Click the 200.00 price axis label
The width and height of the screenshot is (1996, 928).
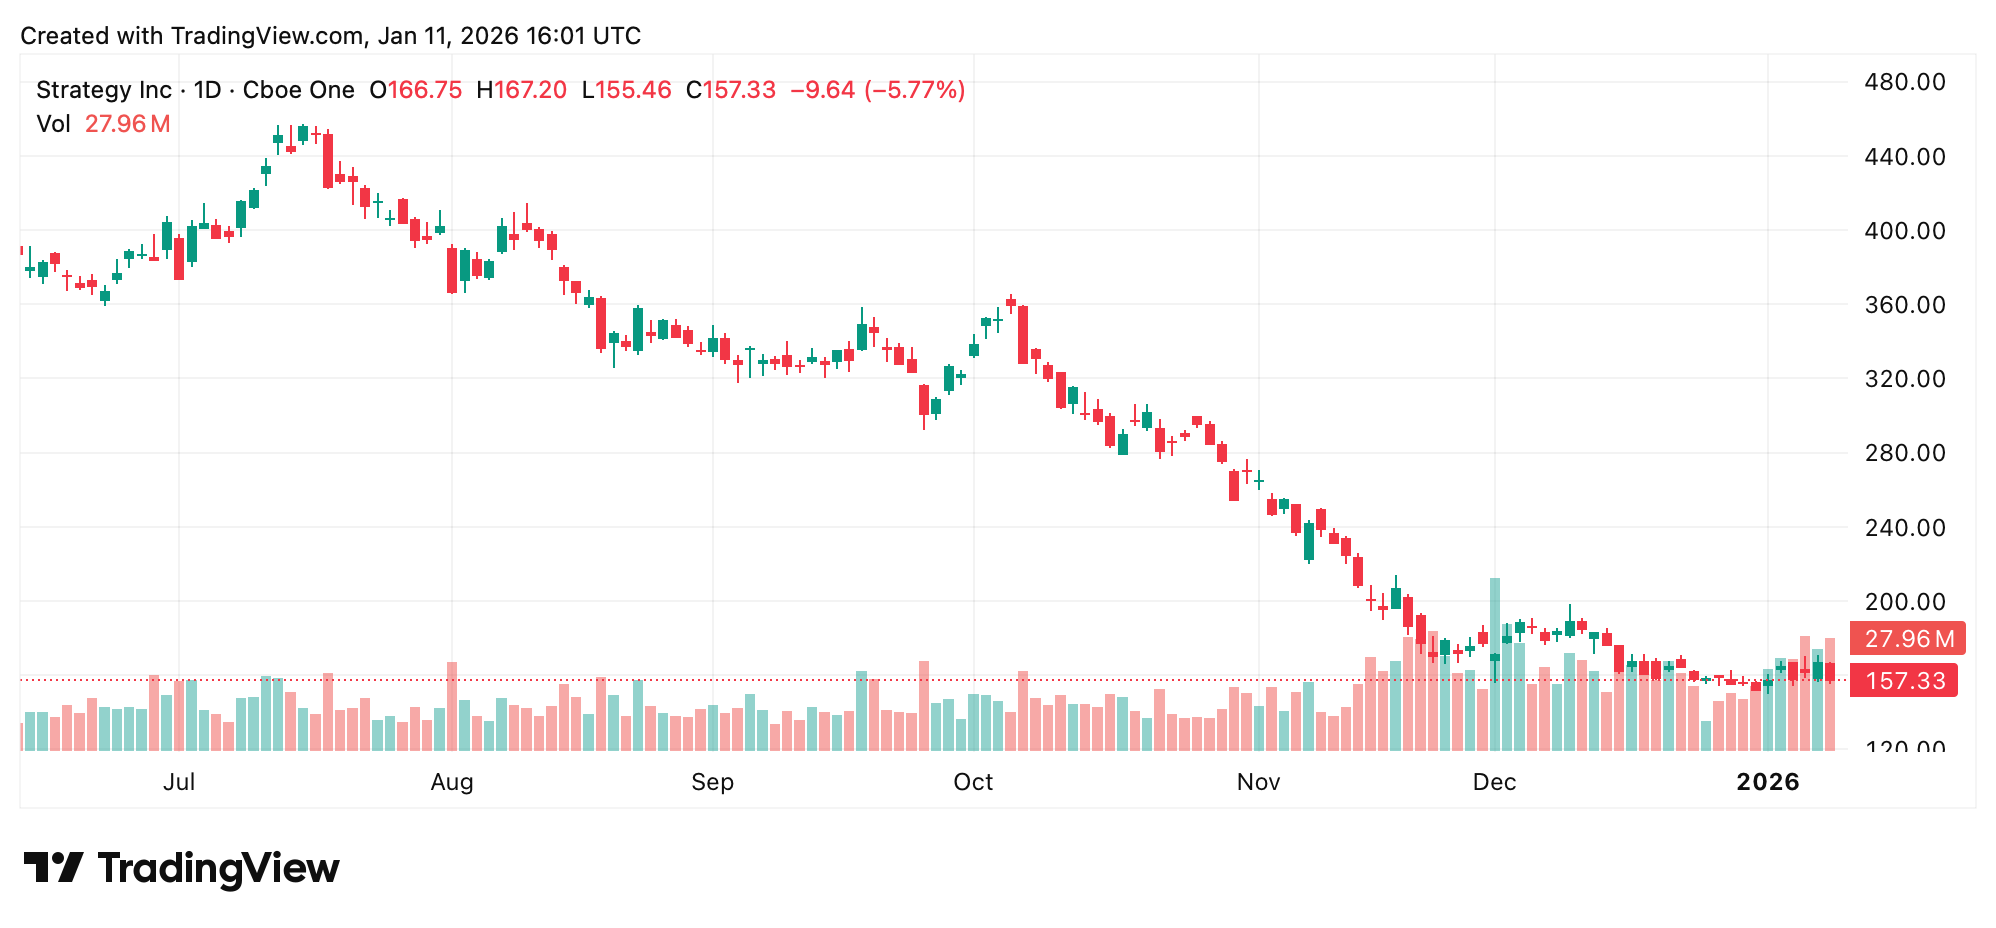(x=1904, y=602)
